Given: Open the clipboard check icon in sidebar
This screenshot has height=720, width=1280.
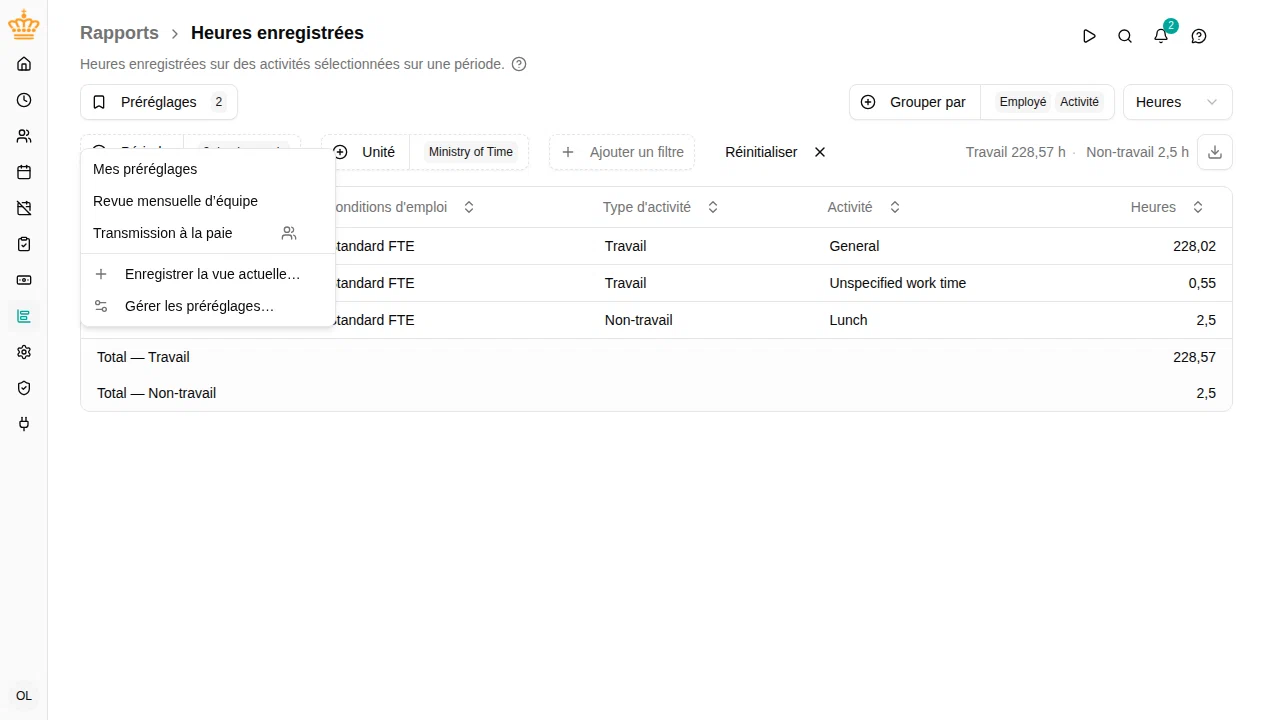Looking at the screenshot, I should [x=24, y=244].
